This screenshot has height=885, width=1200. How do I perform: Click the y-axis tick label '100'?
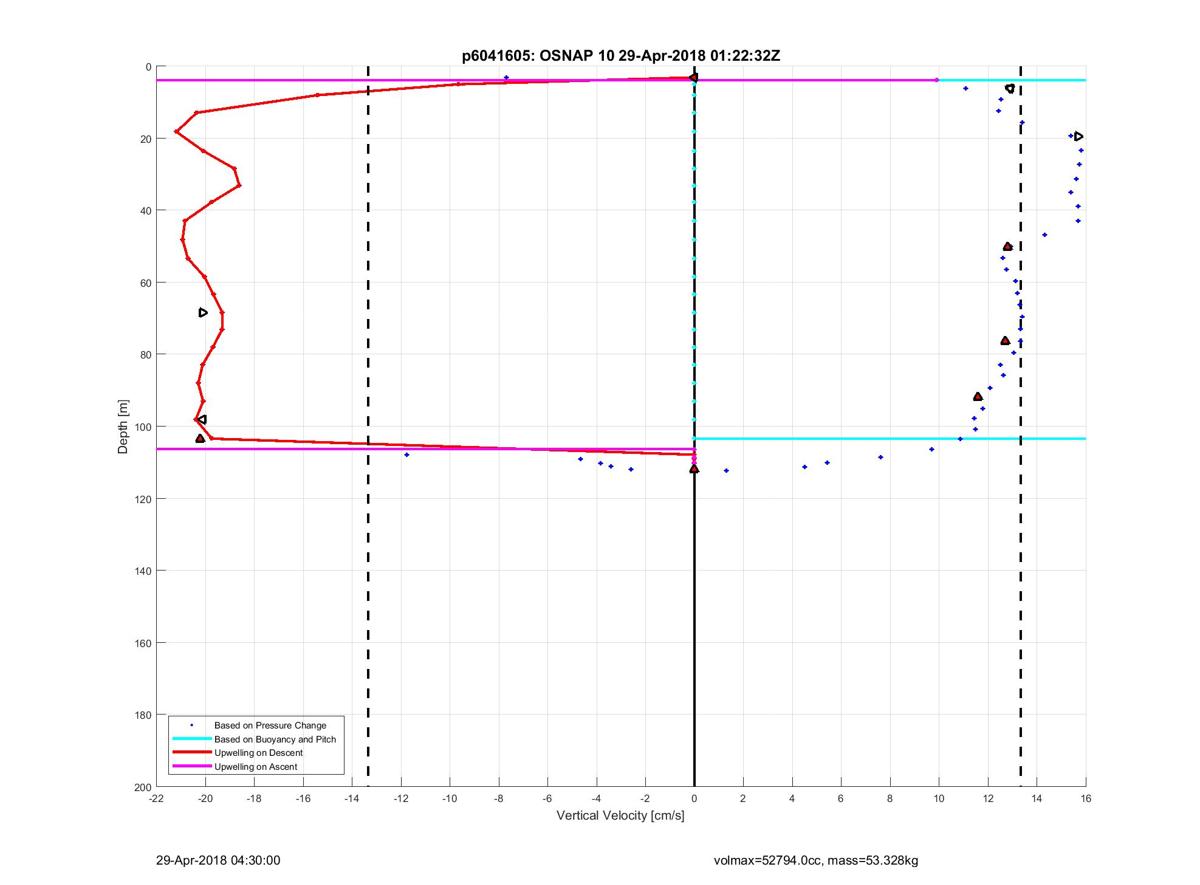click(x=142, y=427)
